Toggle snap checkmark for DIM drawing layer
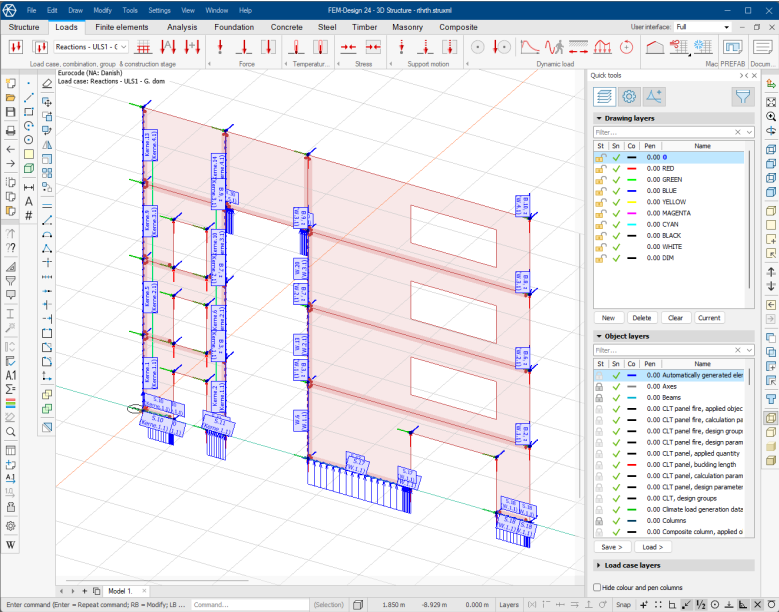 click(x=616, y=258)
